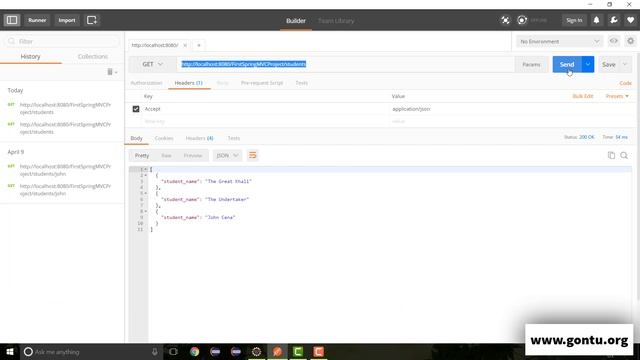
Task: Select the Preview view mode
Action: point(193,156)
